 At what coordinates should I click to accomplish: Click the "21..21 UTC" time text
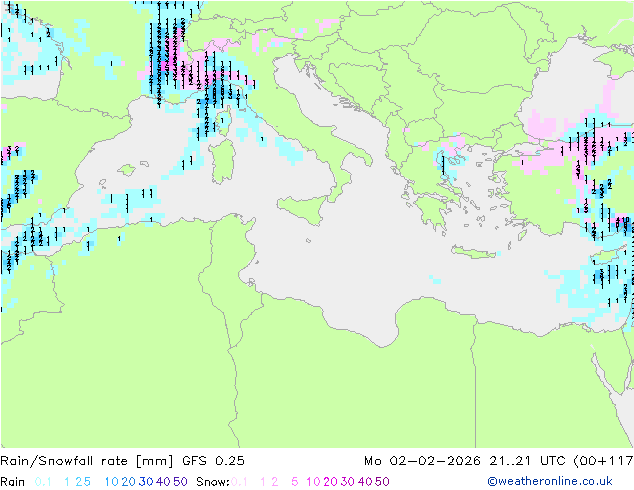point(527,461)
